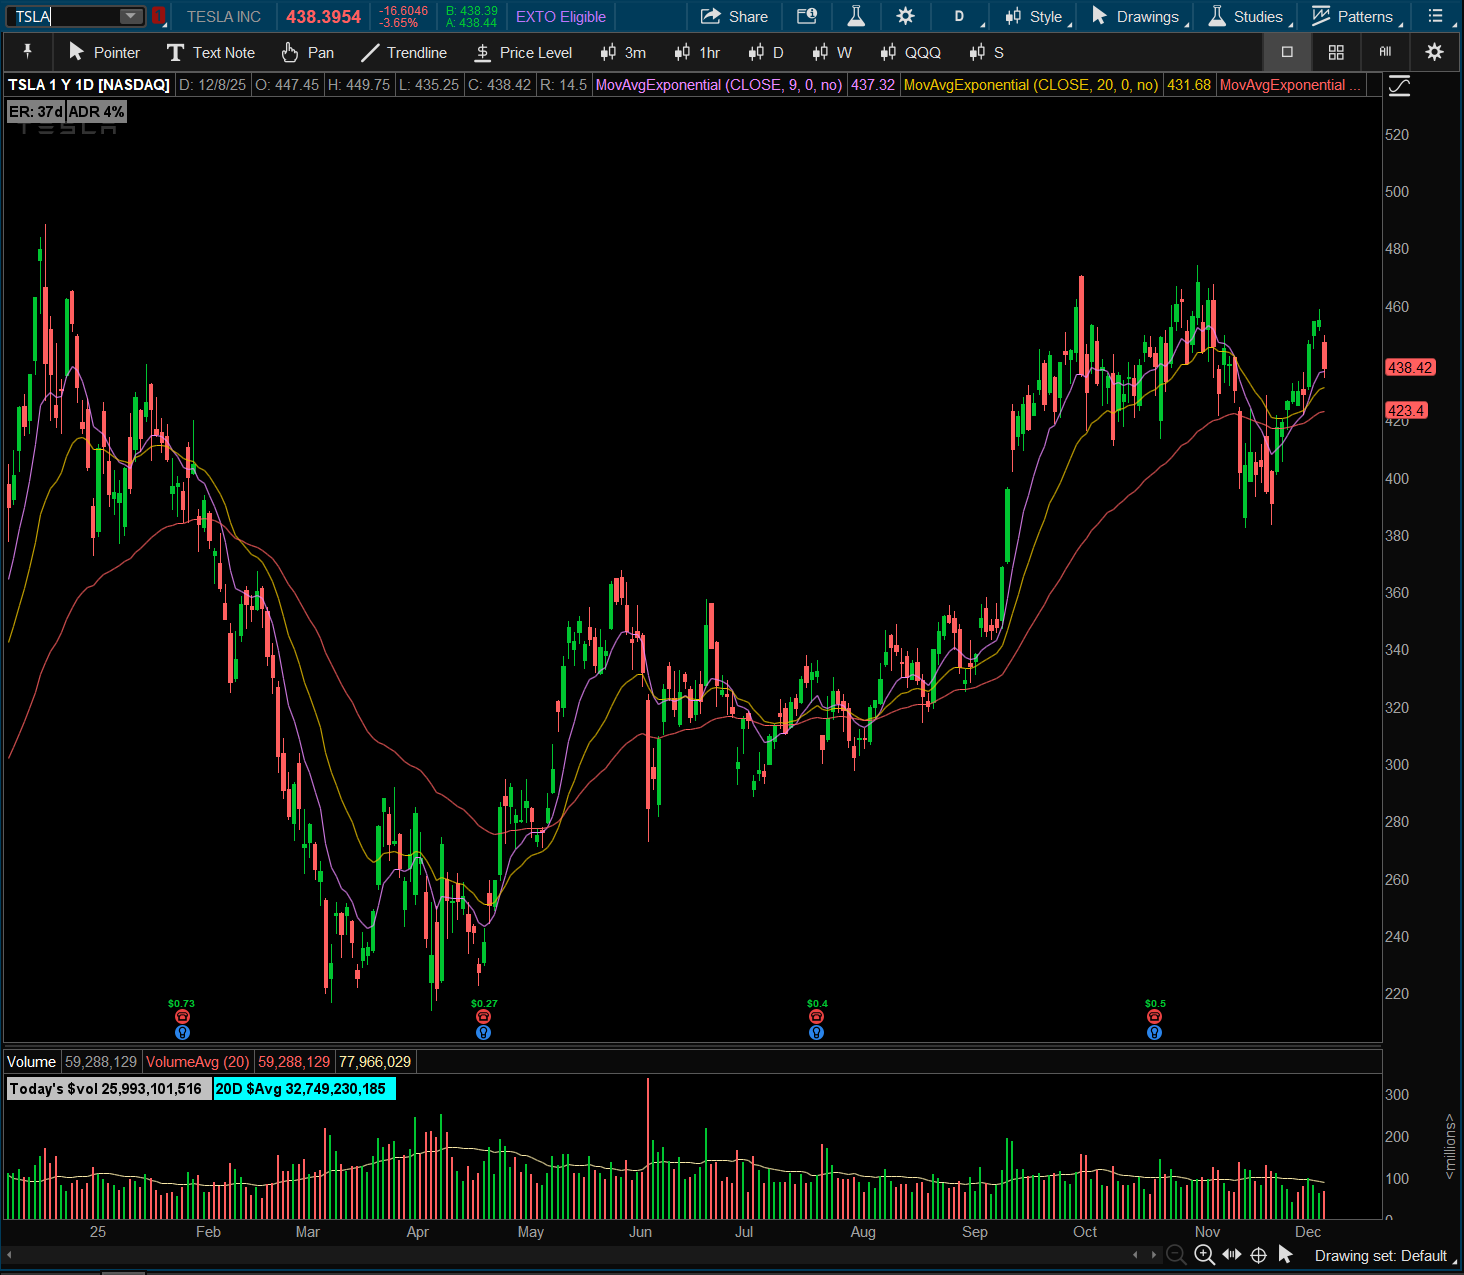Toggle the crosshair cursor icon
This screenshot has width=1464, height=1275.
[x=1259, y=1255]
